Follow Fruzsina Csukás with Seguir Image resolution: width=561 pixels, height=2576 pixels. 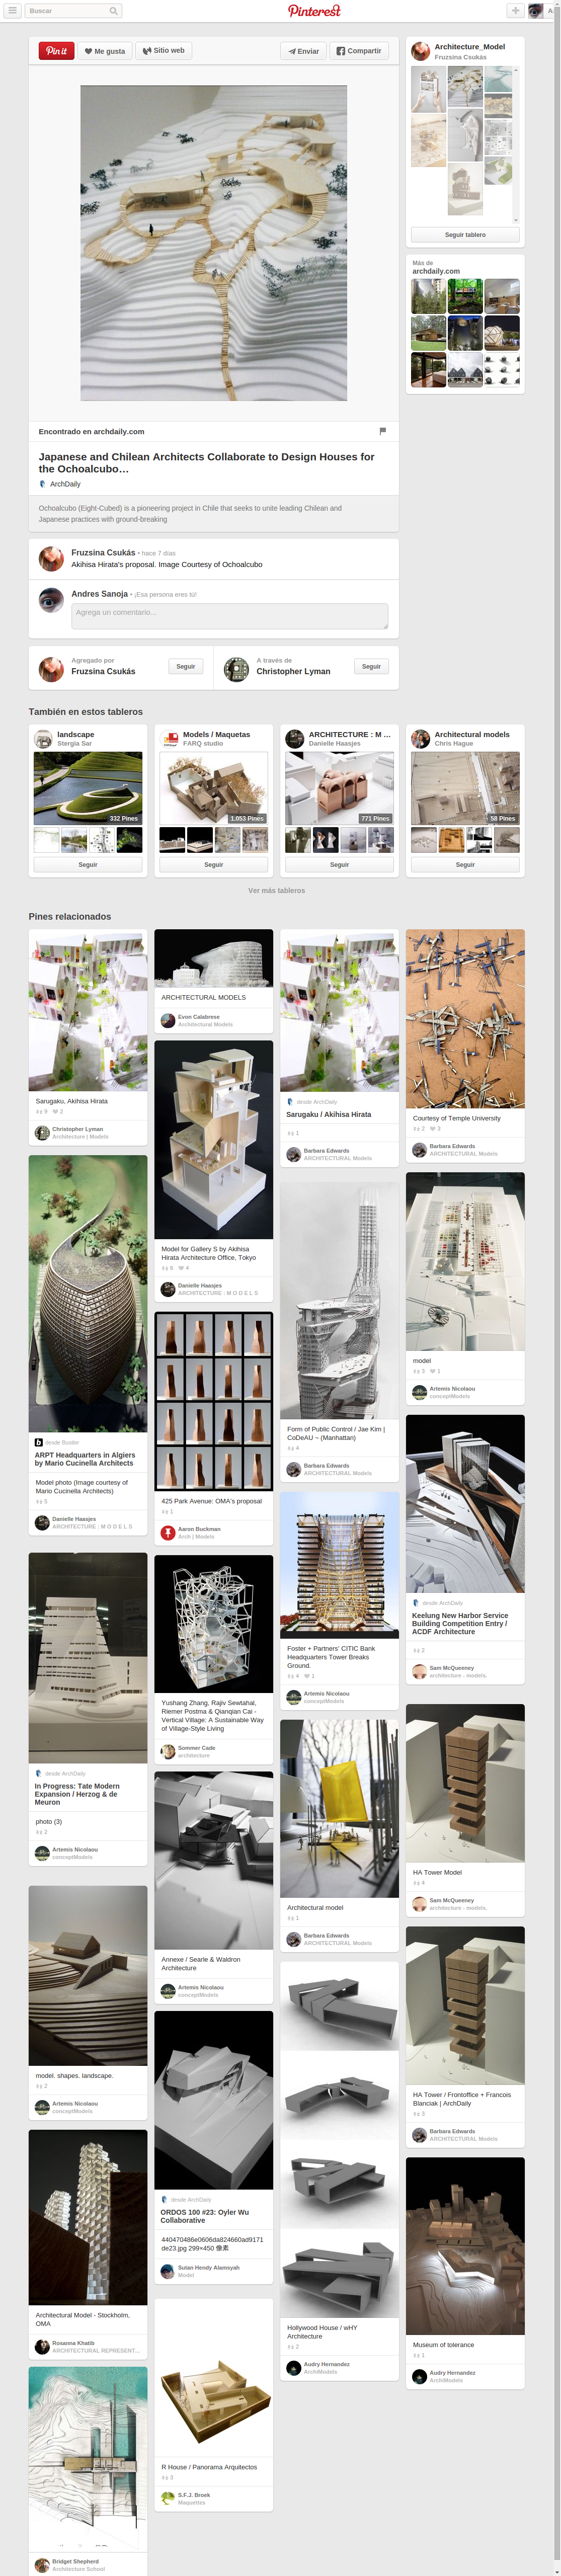coord(186,666)
